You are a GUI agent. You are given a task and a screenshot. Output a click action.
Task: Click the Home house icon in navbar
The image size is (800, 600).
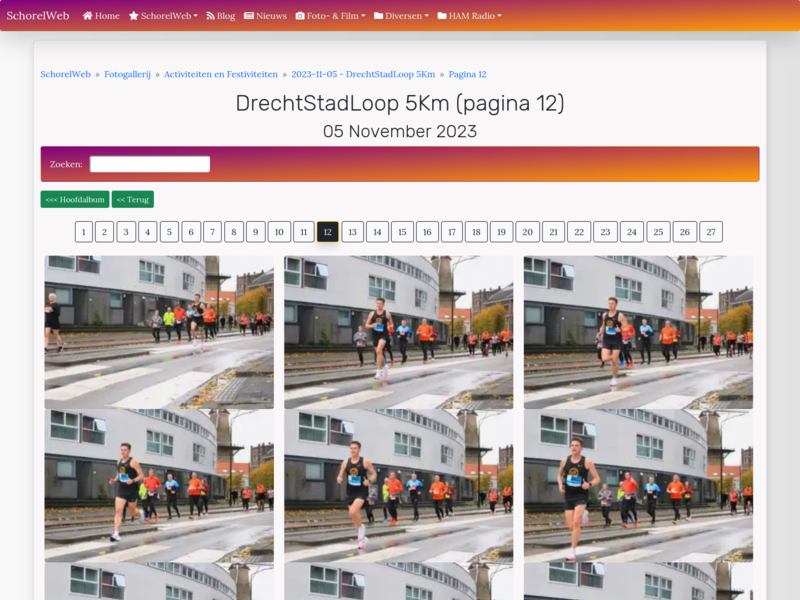coord(88,16)
